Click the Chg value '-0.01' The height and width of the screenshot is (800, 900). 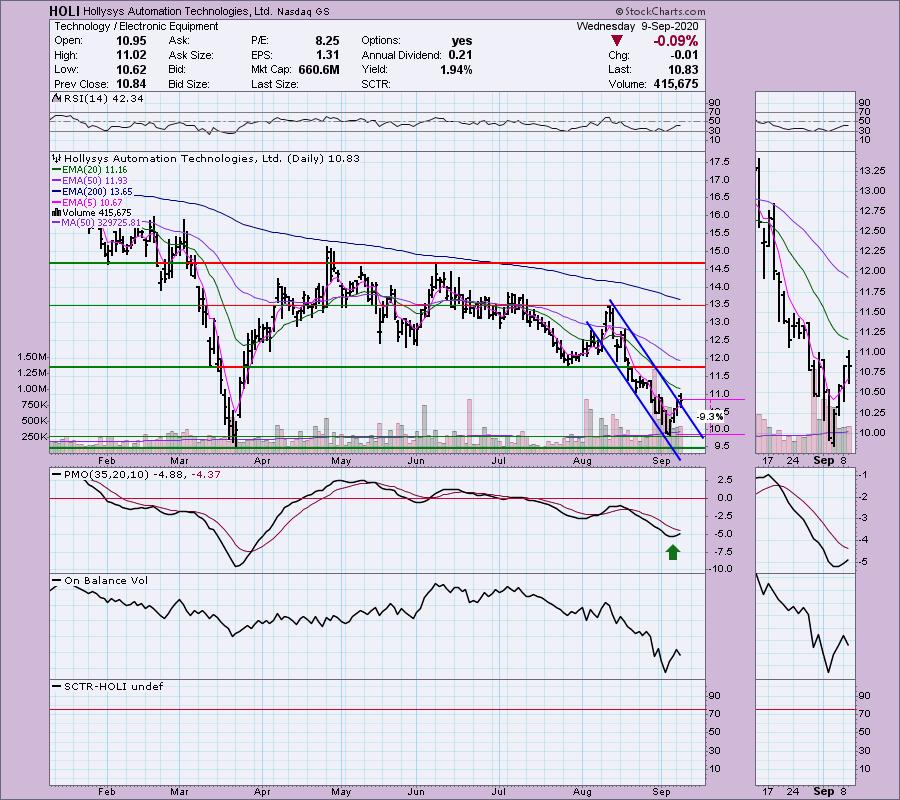pyautogui.click(x=684, y=55)
